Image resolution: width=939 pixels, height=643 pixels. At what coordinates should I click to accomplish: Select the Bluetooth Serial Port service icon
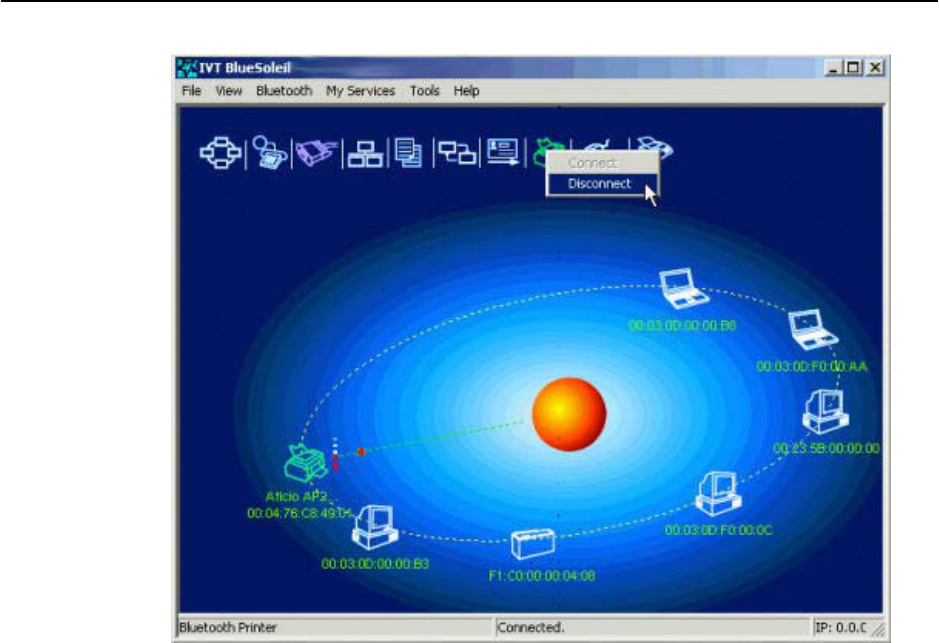pos(316,153)
